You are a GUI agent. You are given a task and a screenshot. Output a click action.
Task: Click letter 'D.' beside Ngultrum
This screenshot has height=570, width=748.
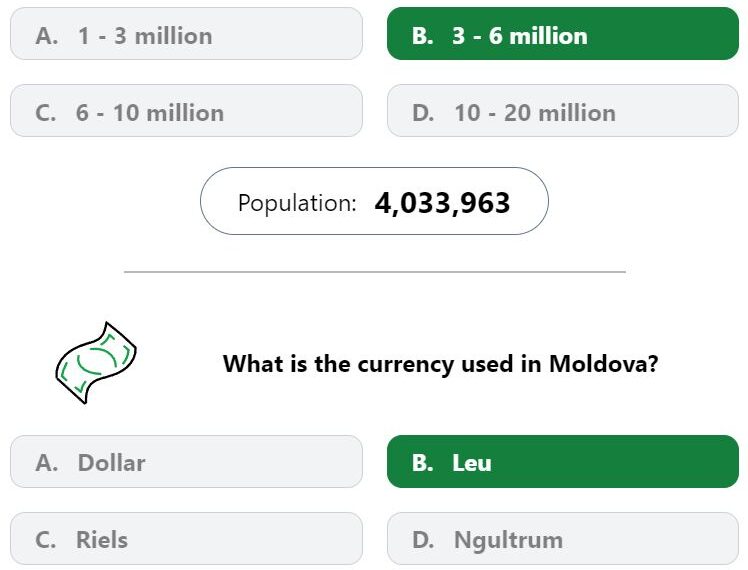pos(423,540)
